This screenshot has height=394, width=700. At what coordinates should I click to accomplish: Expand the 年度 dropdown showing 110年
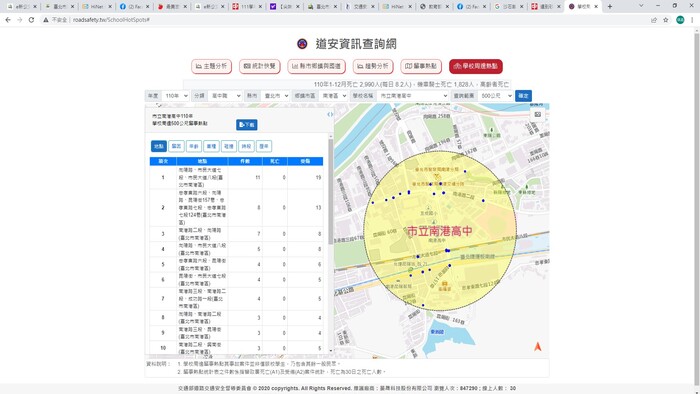pos(175,96)
